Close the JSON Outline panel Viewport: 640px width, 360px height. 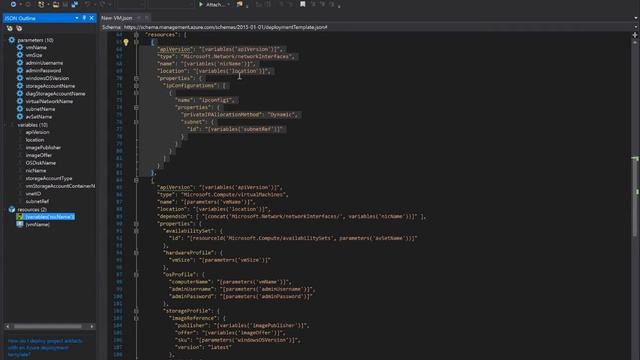[91, 18]
